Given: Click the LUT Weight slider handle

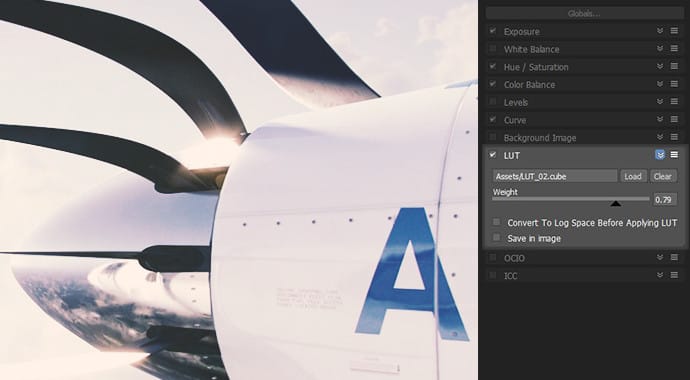Looking at the screenshot, I should [x=616, y=203].
